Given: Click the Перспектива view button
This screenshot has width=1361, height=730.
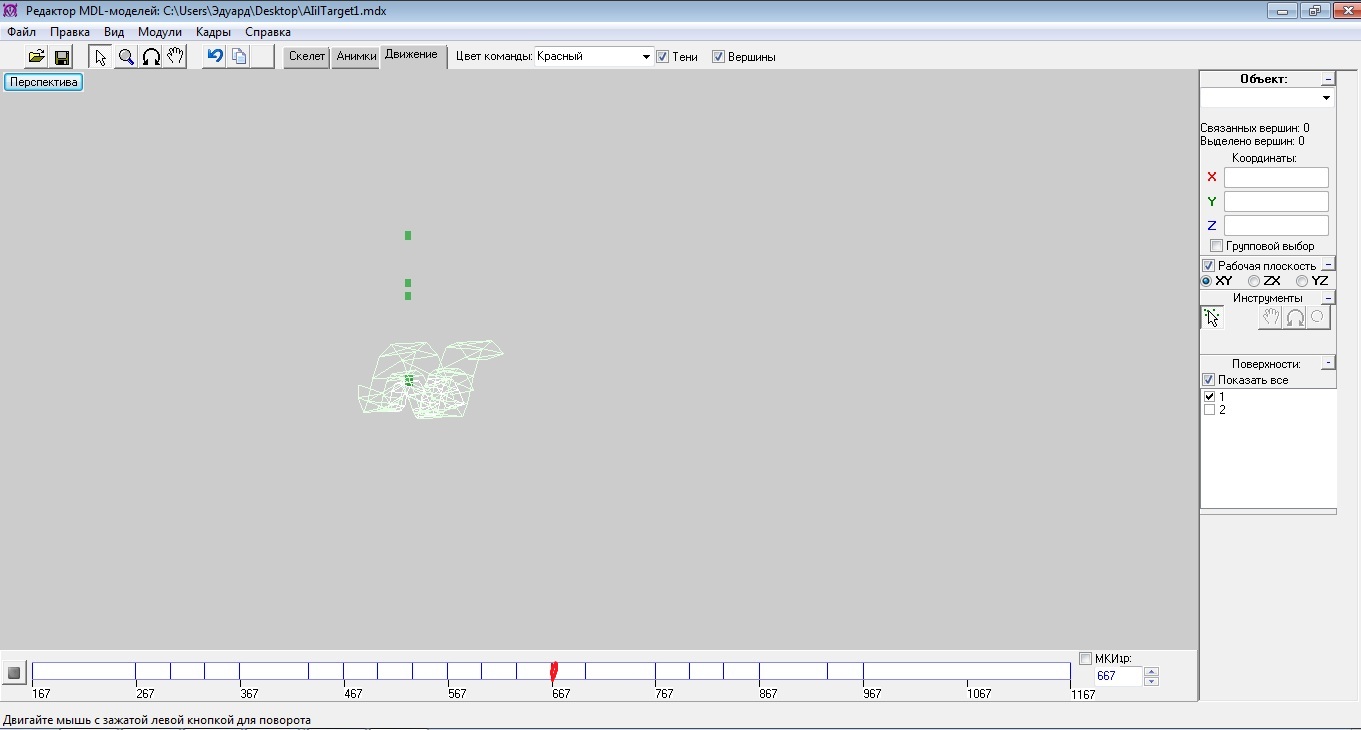Looking at the screenshot, I should pyautogui.click(x=44, y=82).
